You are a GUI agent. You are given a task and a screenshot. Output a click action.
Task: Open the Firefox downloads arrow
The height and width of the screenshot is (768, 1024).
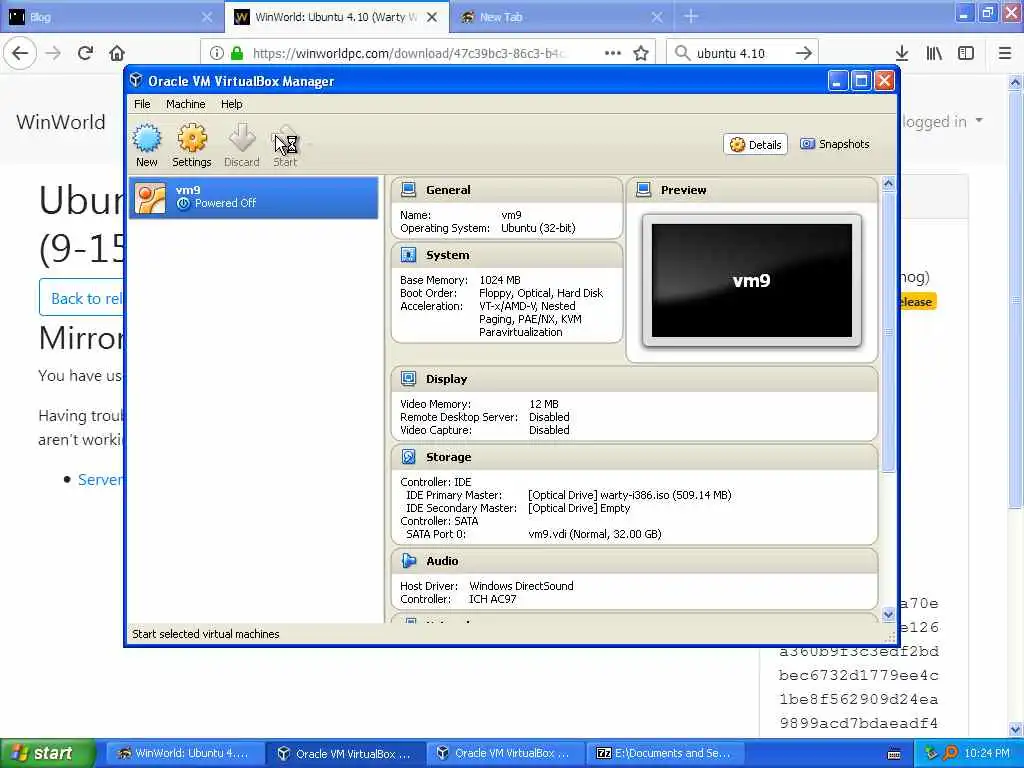point(902,53)
